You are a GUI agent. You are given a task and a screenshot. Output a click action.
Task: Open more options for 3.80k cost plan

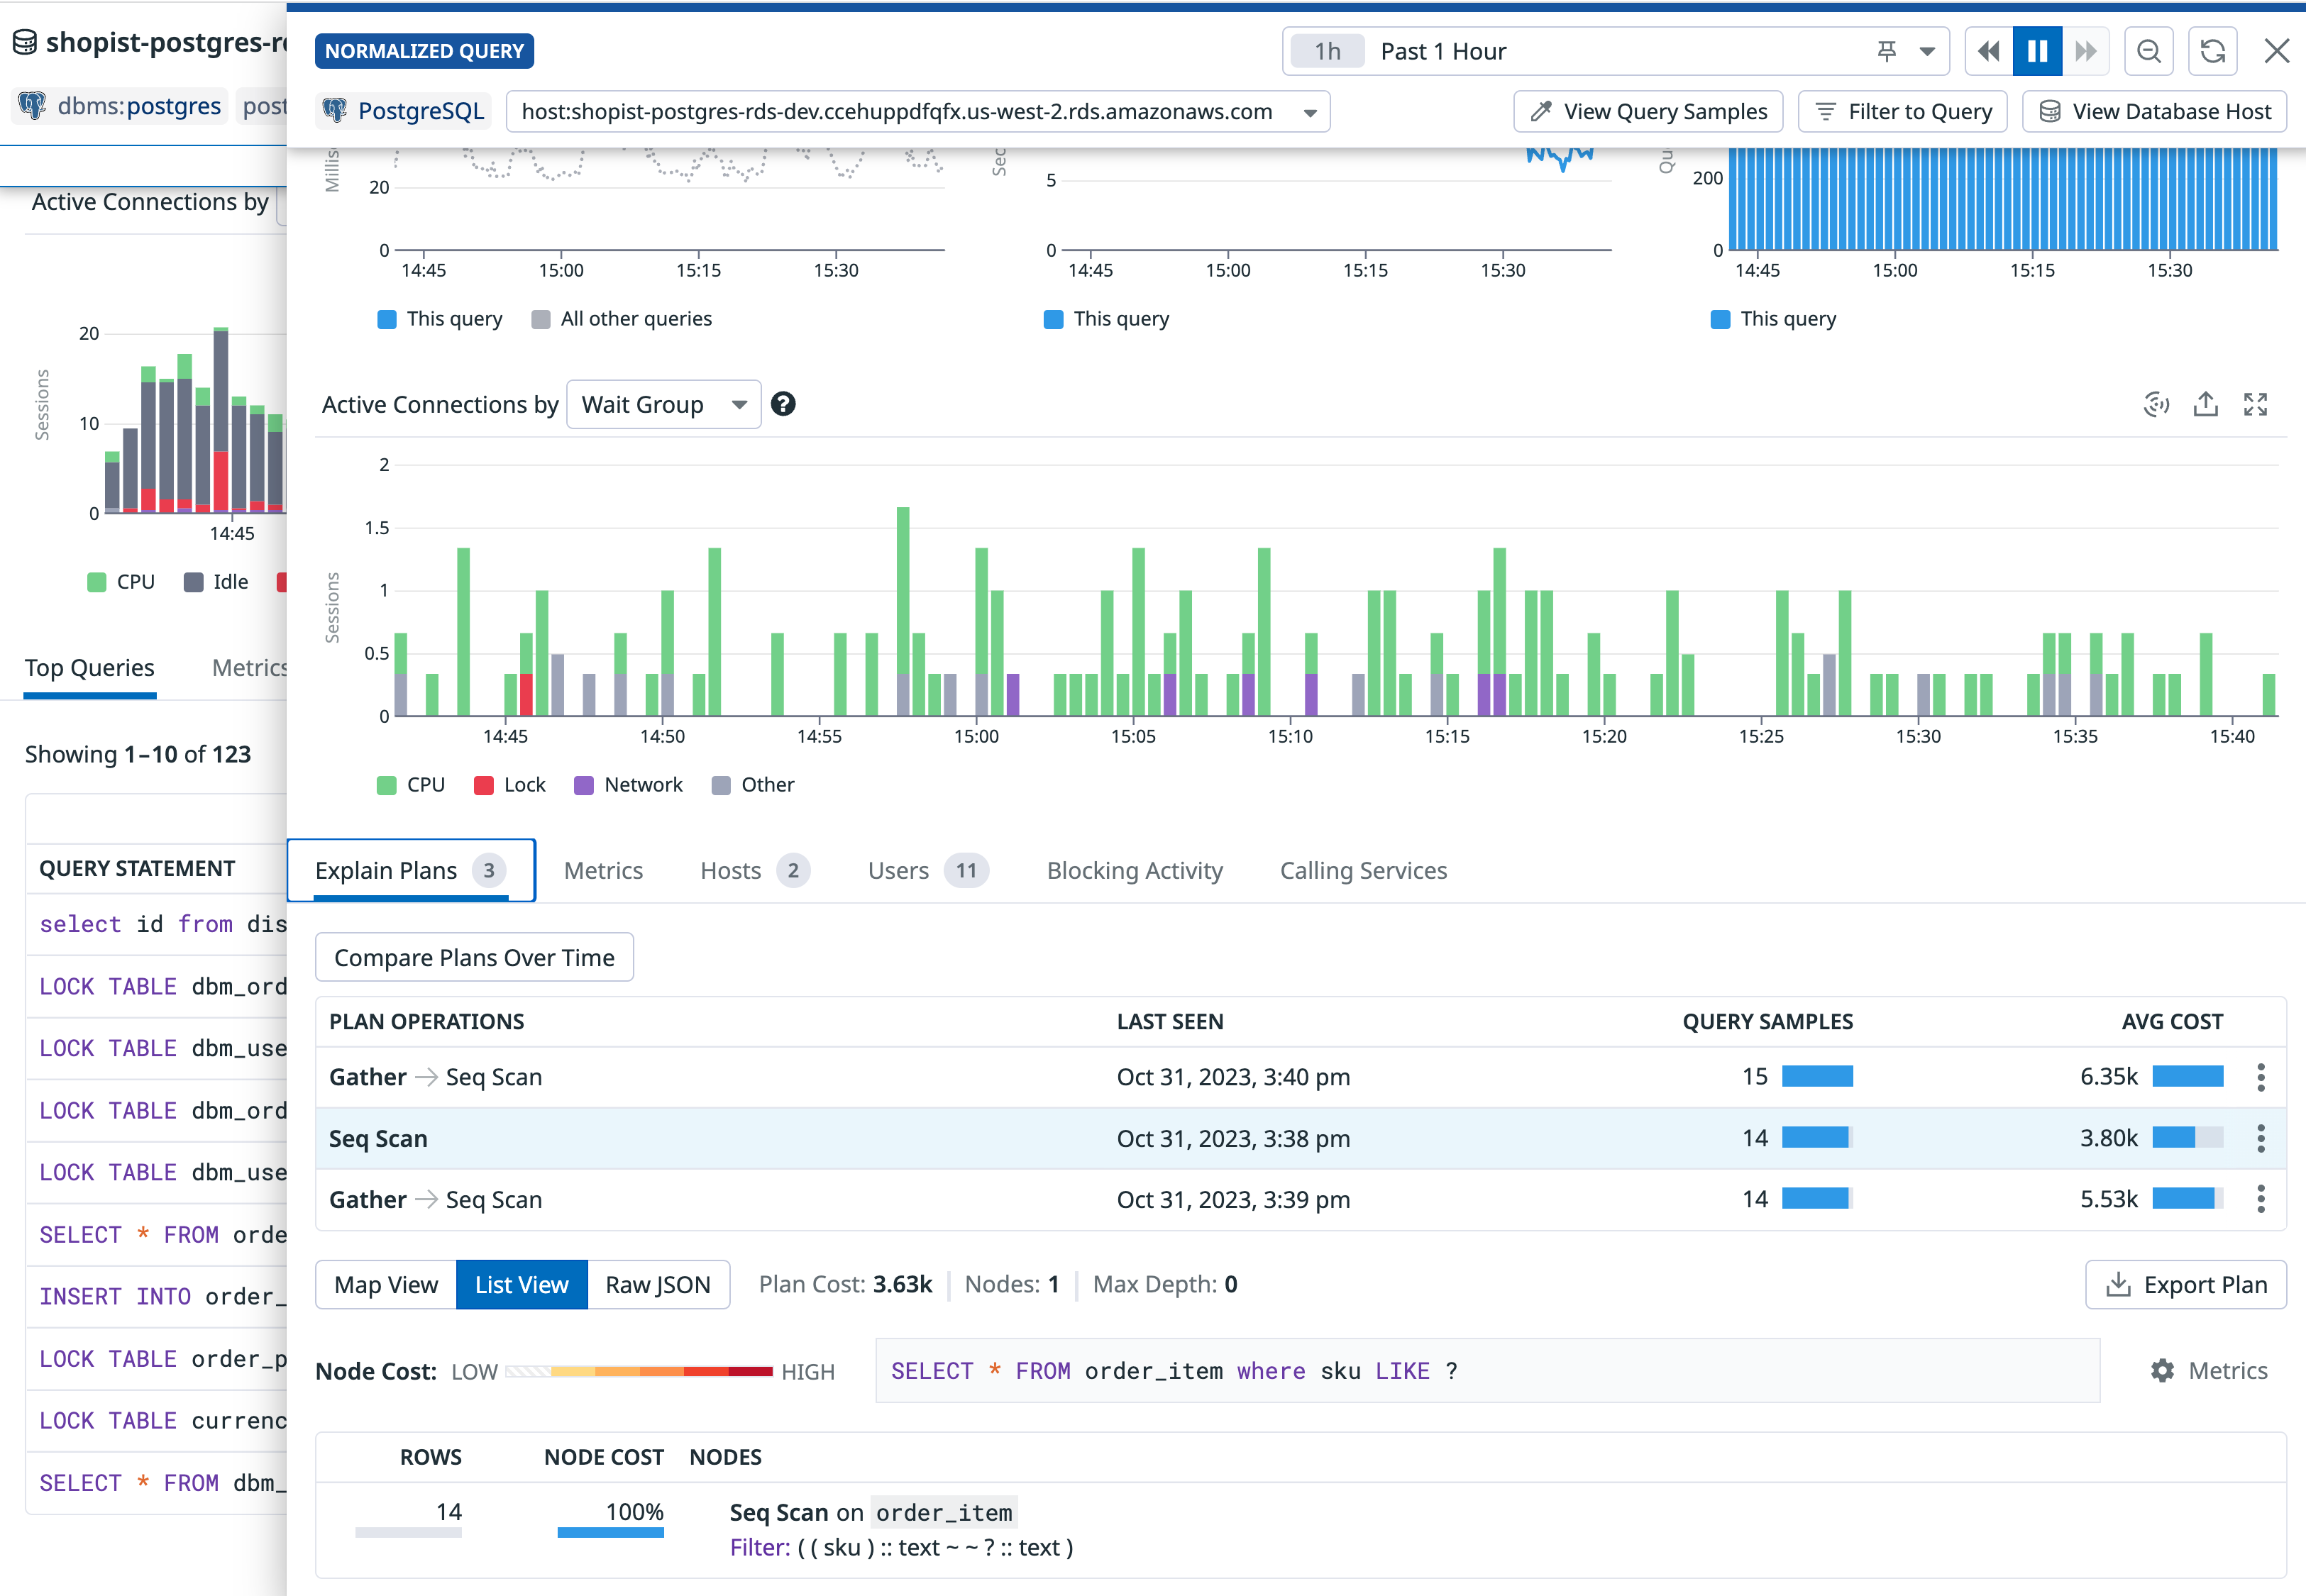tap(2261, 1138)
